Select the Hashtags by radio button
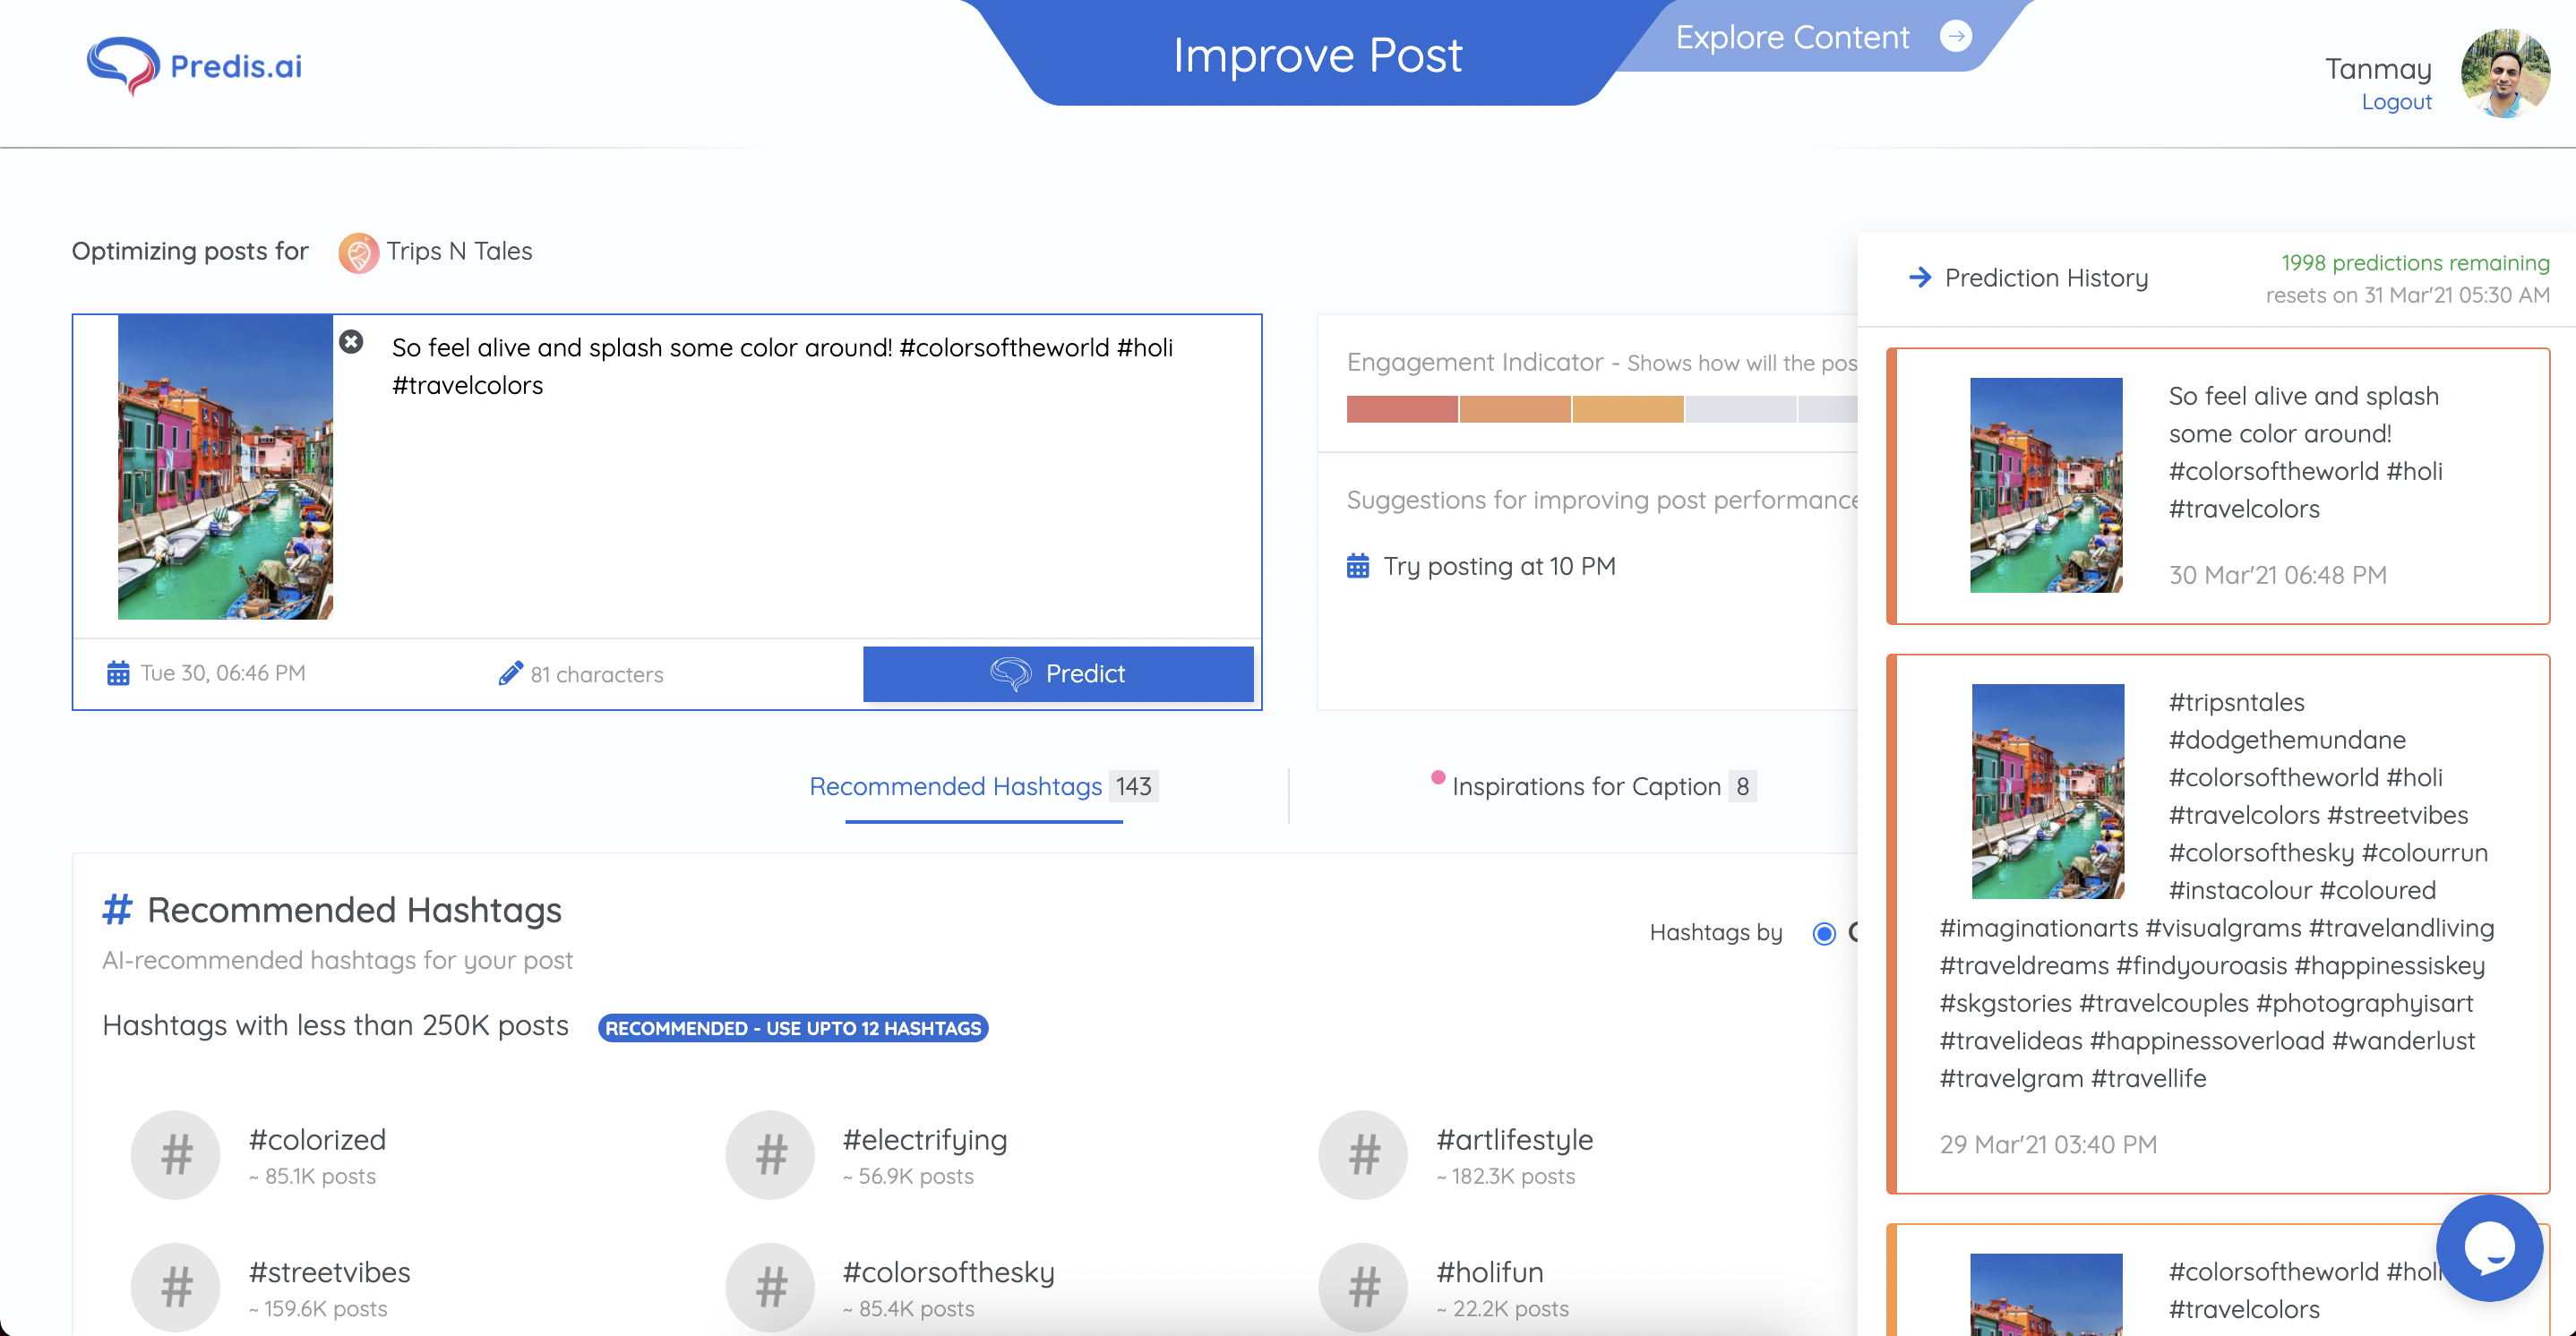Screen dimensions: 2576x1336 (x=1824, y=933)
